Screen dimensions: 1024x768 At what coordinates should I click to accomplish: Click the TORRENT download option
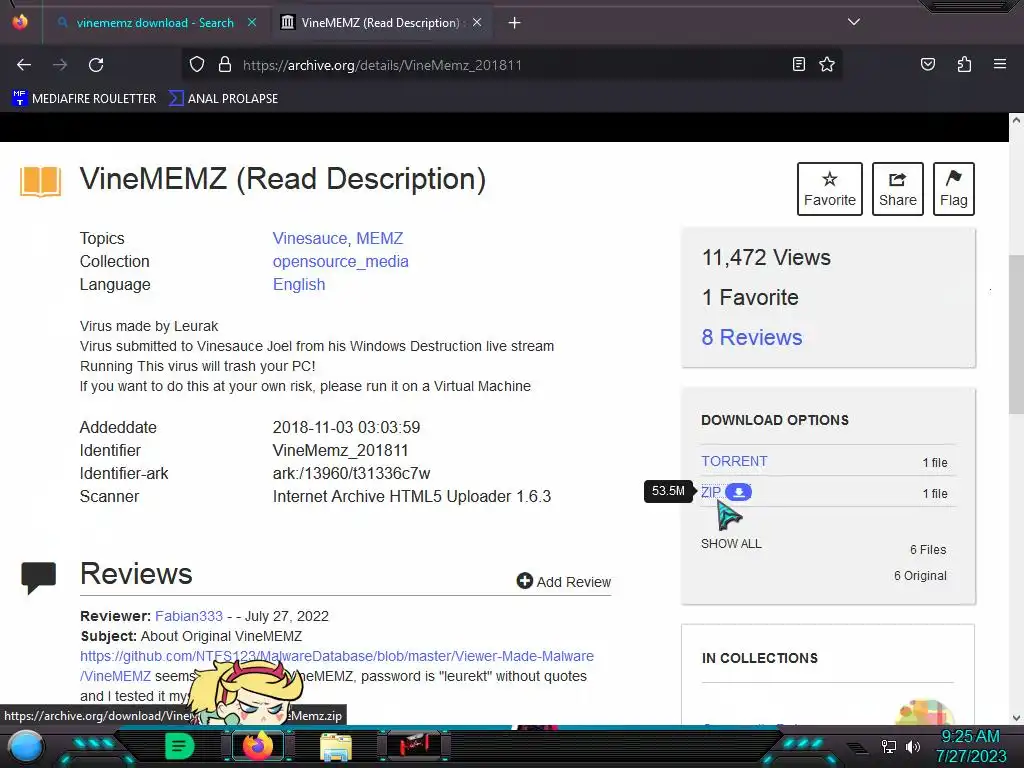coord(734,461)
